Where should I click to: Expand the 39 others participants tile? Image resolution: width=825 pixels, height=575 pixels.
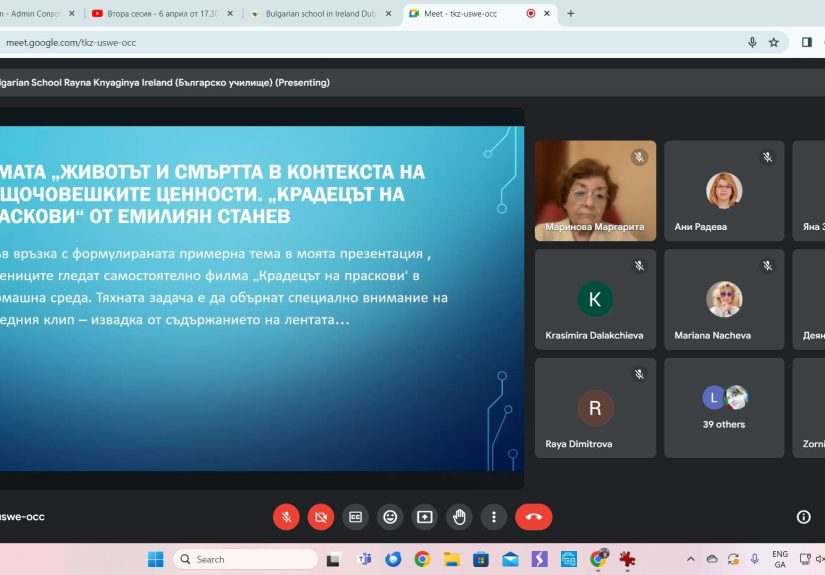pyautogui.click(x=724, y=407)
